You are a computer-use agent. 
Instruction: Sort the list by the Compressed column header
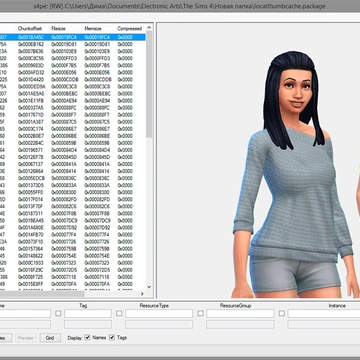(x=131, y=28)
